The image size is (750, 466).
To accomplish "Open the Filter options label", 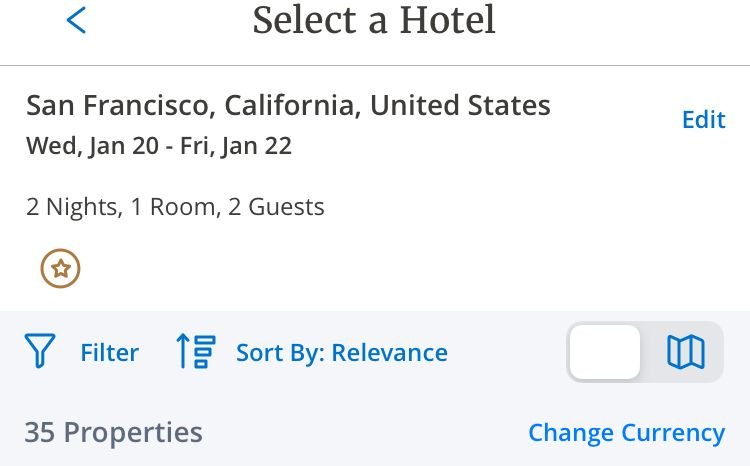I will (110, 353).
